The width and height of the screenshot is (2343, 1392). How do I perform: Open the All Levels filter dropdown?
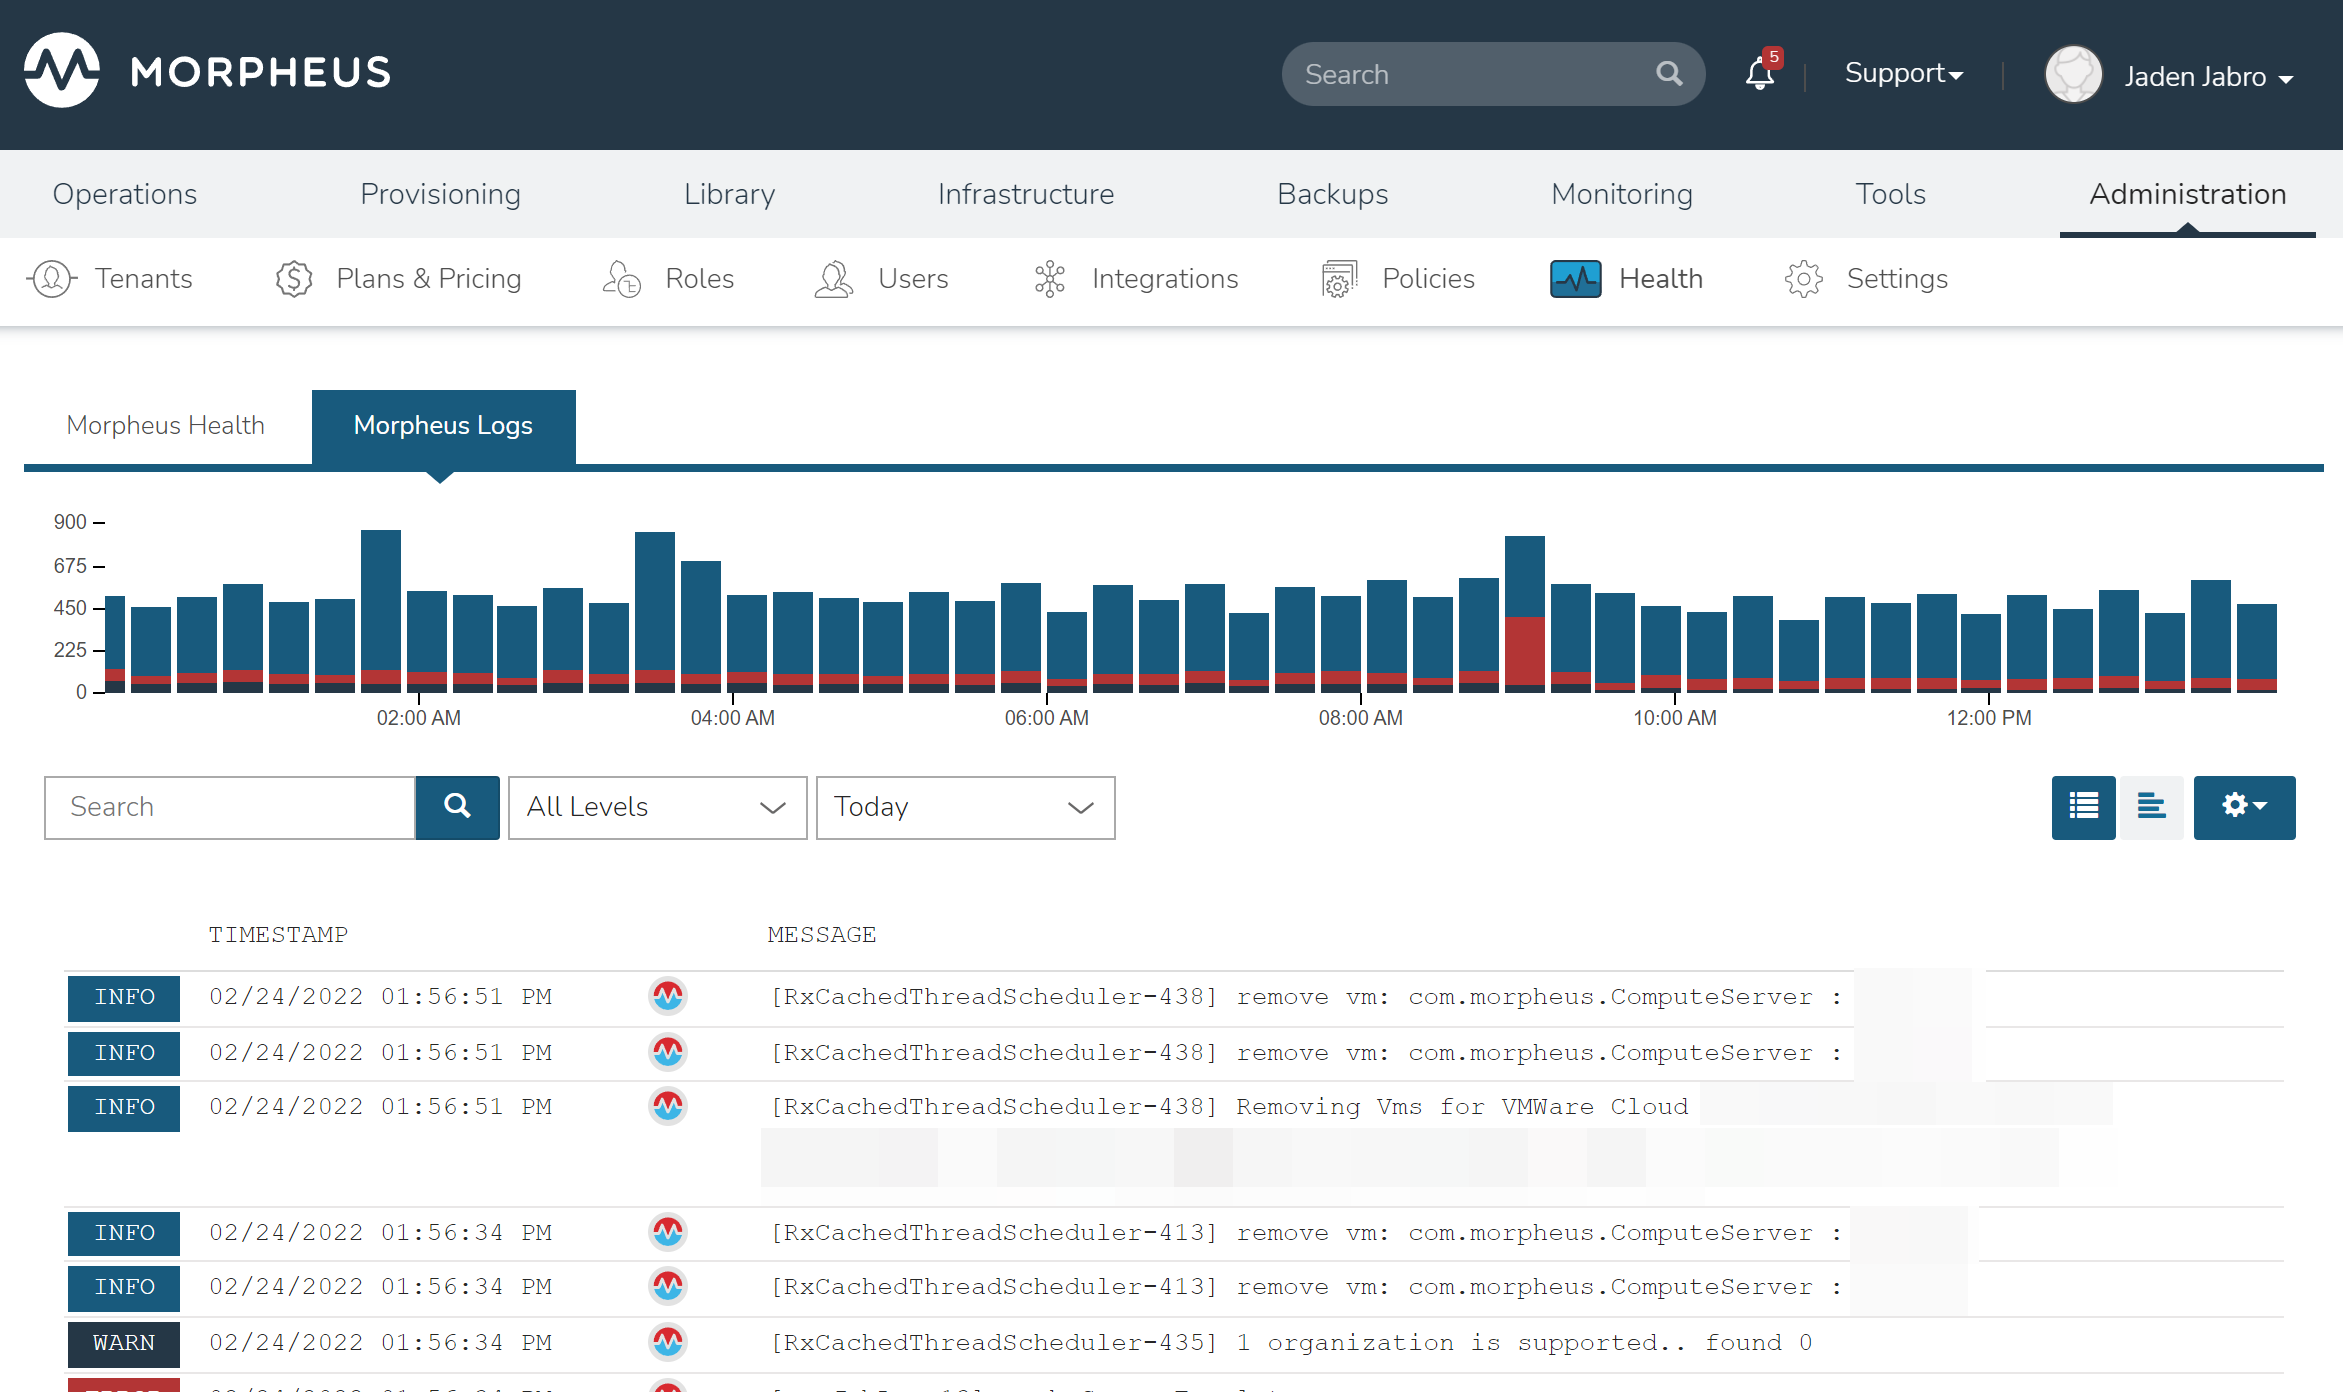[x=657, y=807]
